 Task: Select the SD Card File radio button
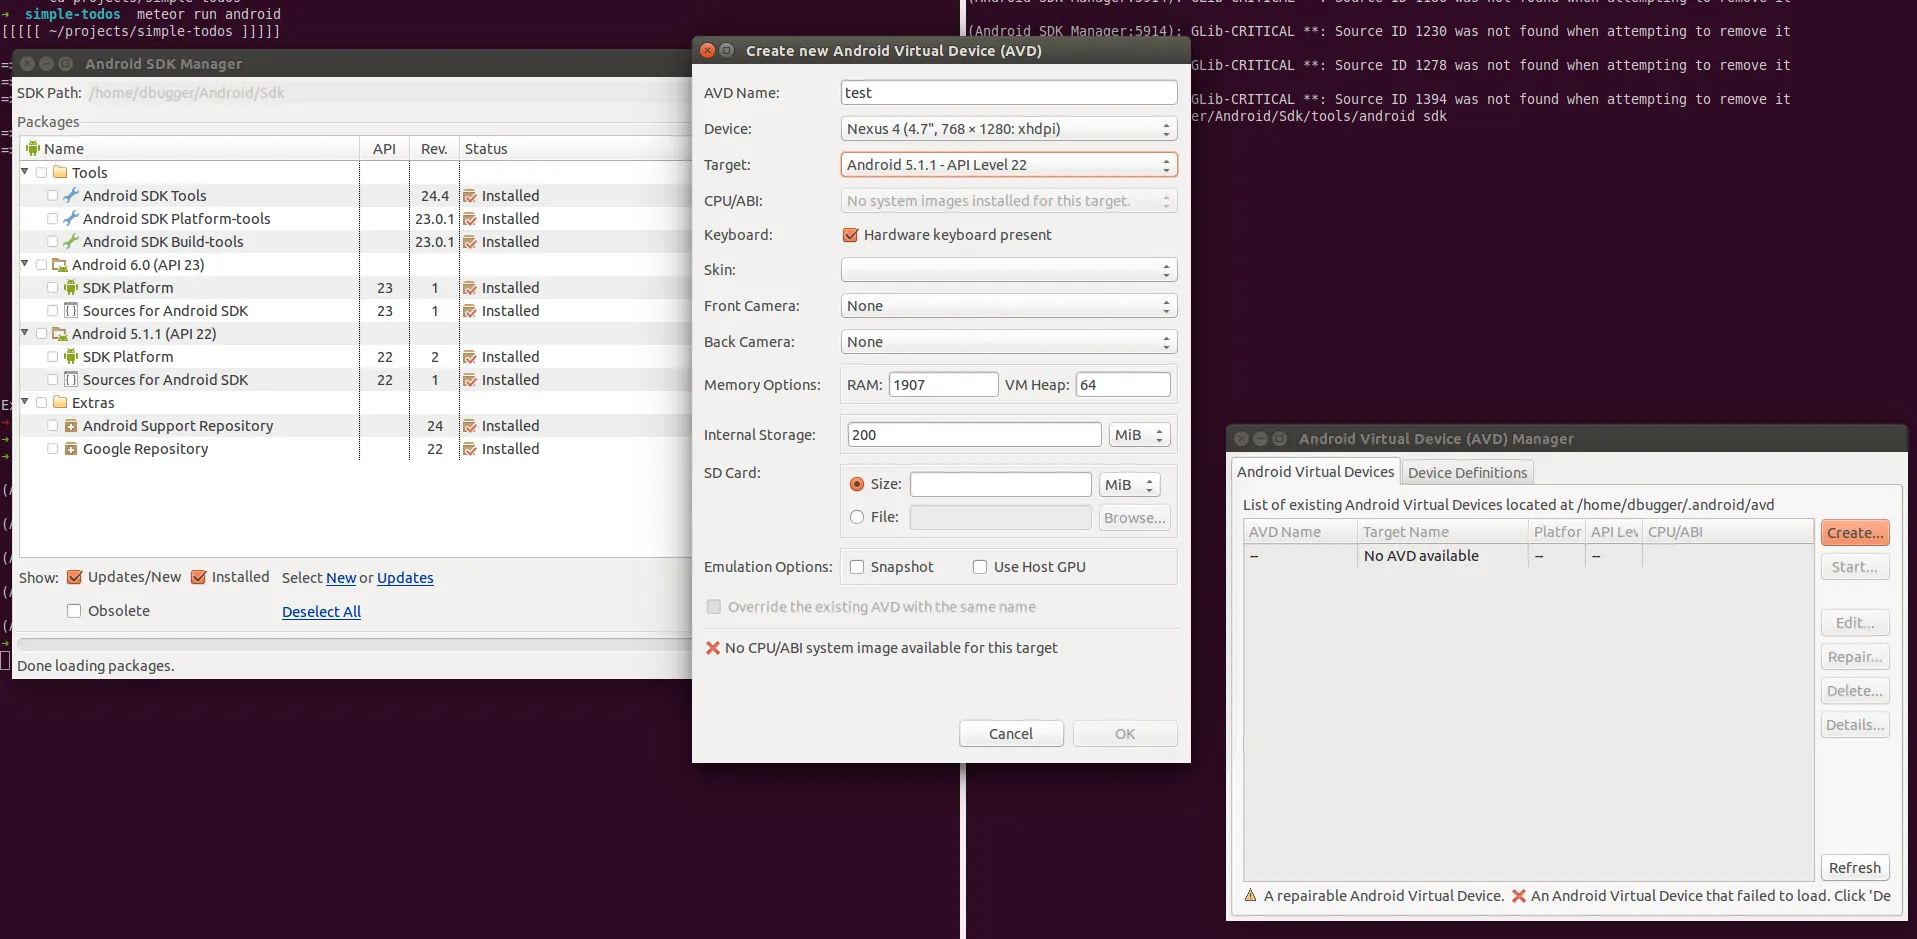pos(857,517)
